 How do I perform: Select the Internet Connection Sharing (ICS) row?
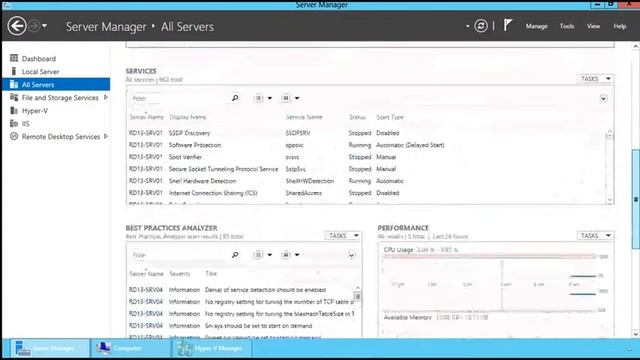pyautogui.click(x=366, y=193)
